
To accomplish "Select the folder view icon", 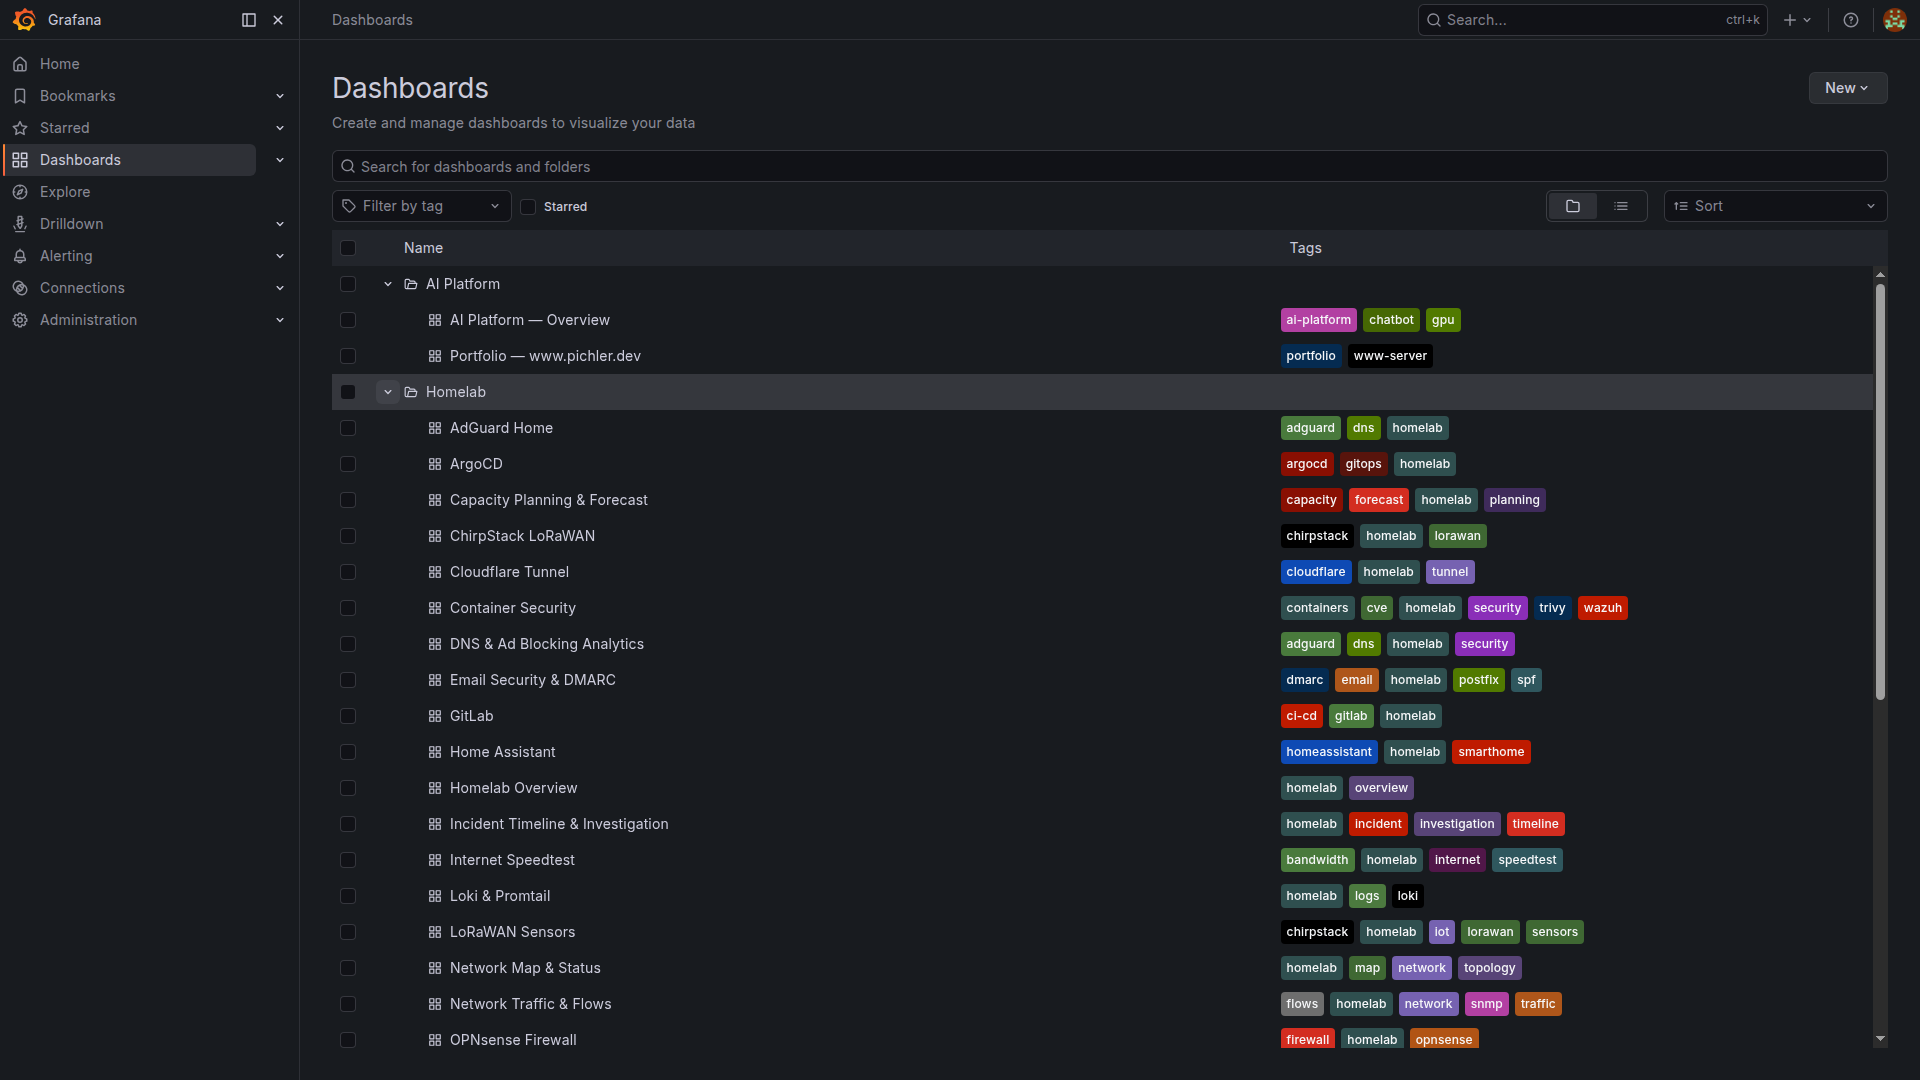I will pyautogui.click(x=1573, y=206).
